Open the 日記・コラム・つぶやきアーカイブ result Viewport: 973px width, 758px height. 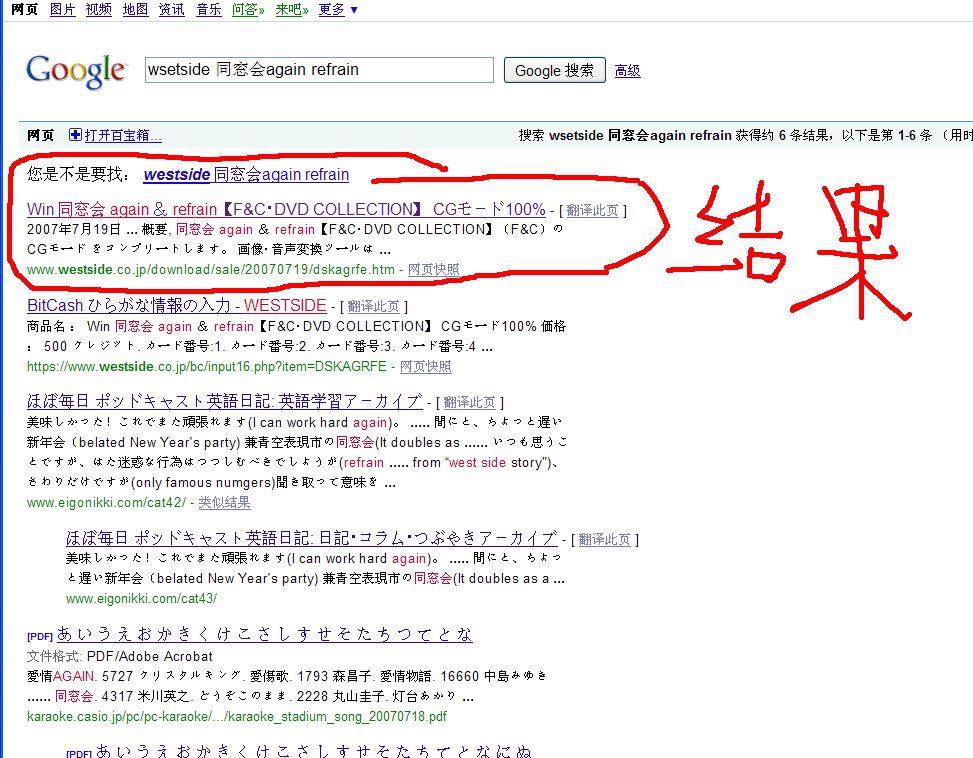[311, 538]
